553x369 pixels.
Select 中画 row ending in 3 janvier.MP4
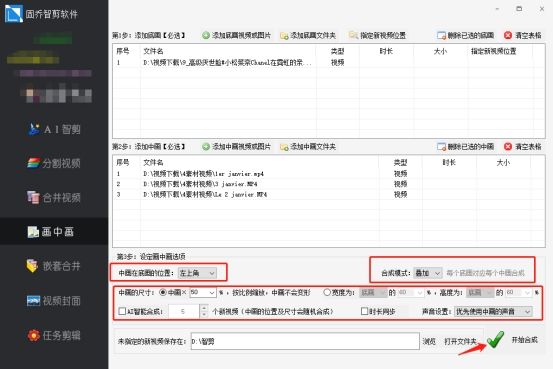200,184
